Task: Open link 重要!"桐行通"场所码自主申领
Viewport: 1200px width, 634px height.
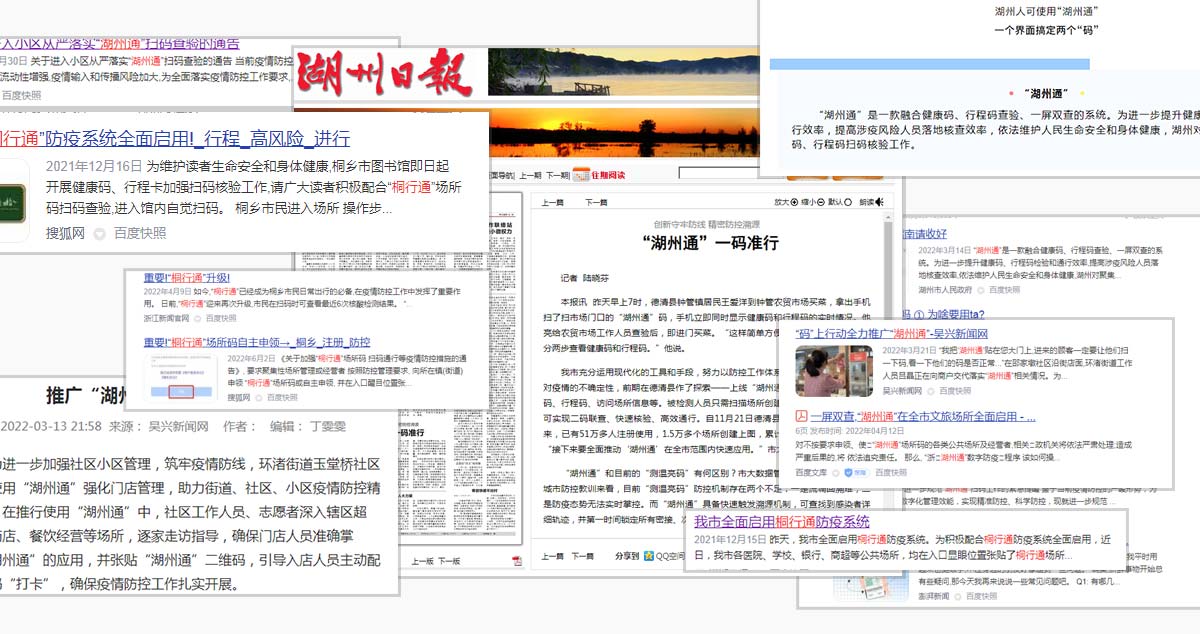Action: tap(256, 342)
